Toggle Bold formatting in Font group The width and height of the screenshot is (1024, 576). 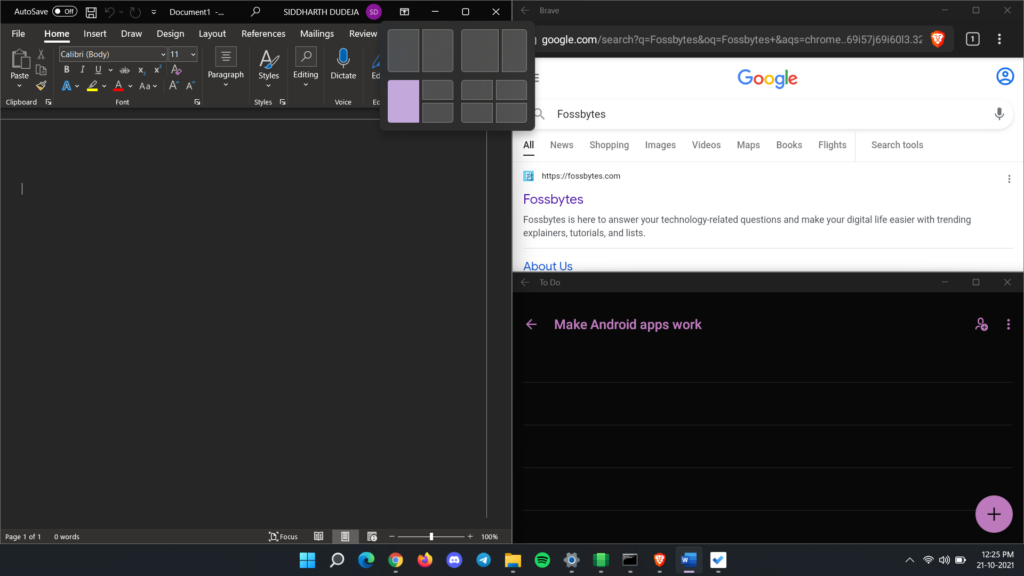[66, 70]
